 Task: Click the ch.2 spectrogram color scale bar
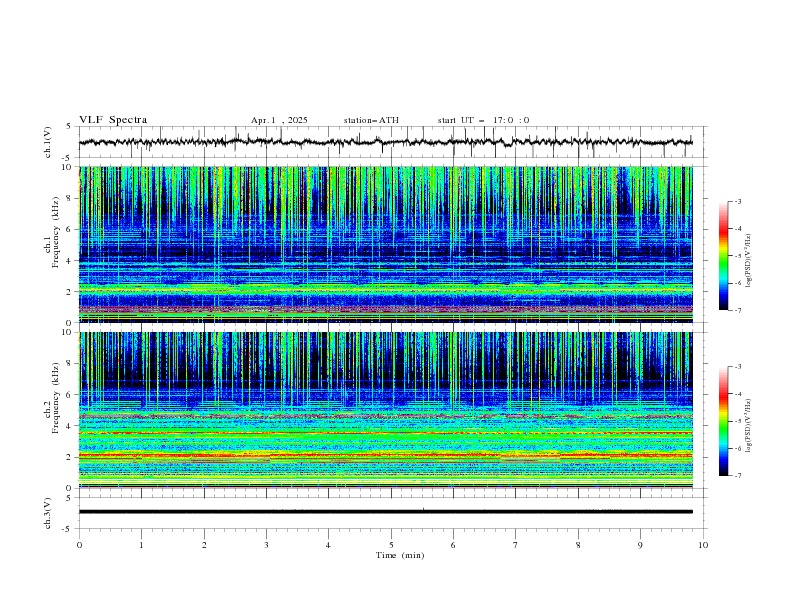[723, 421]
